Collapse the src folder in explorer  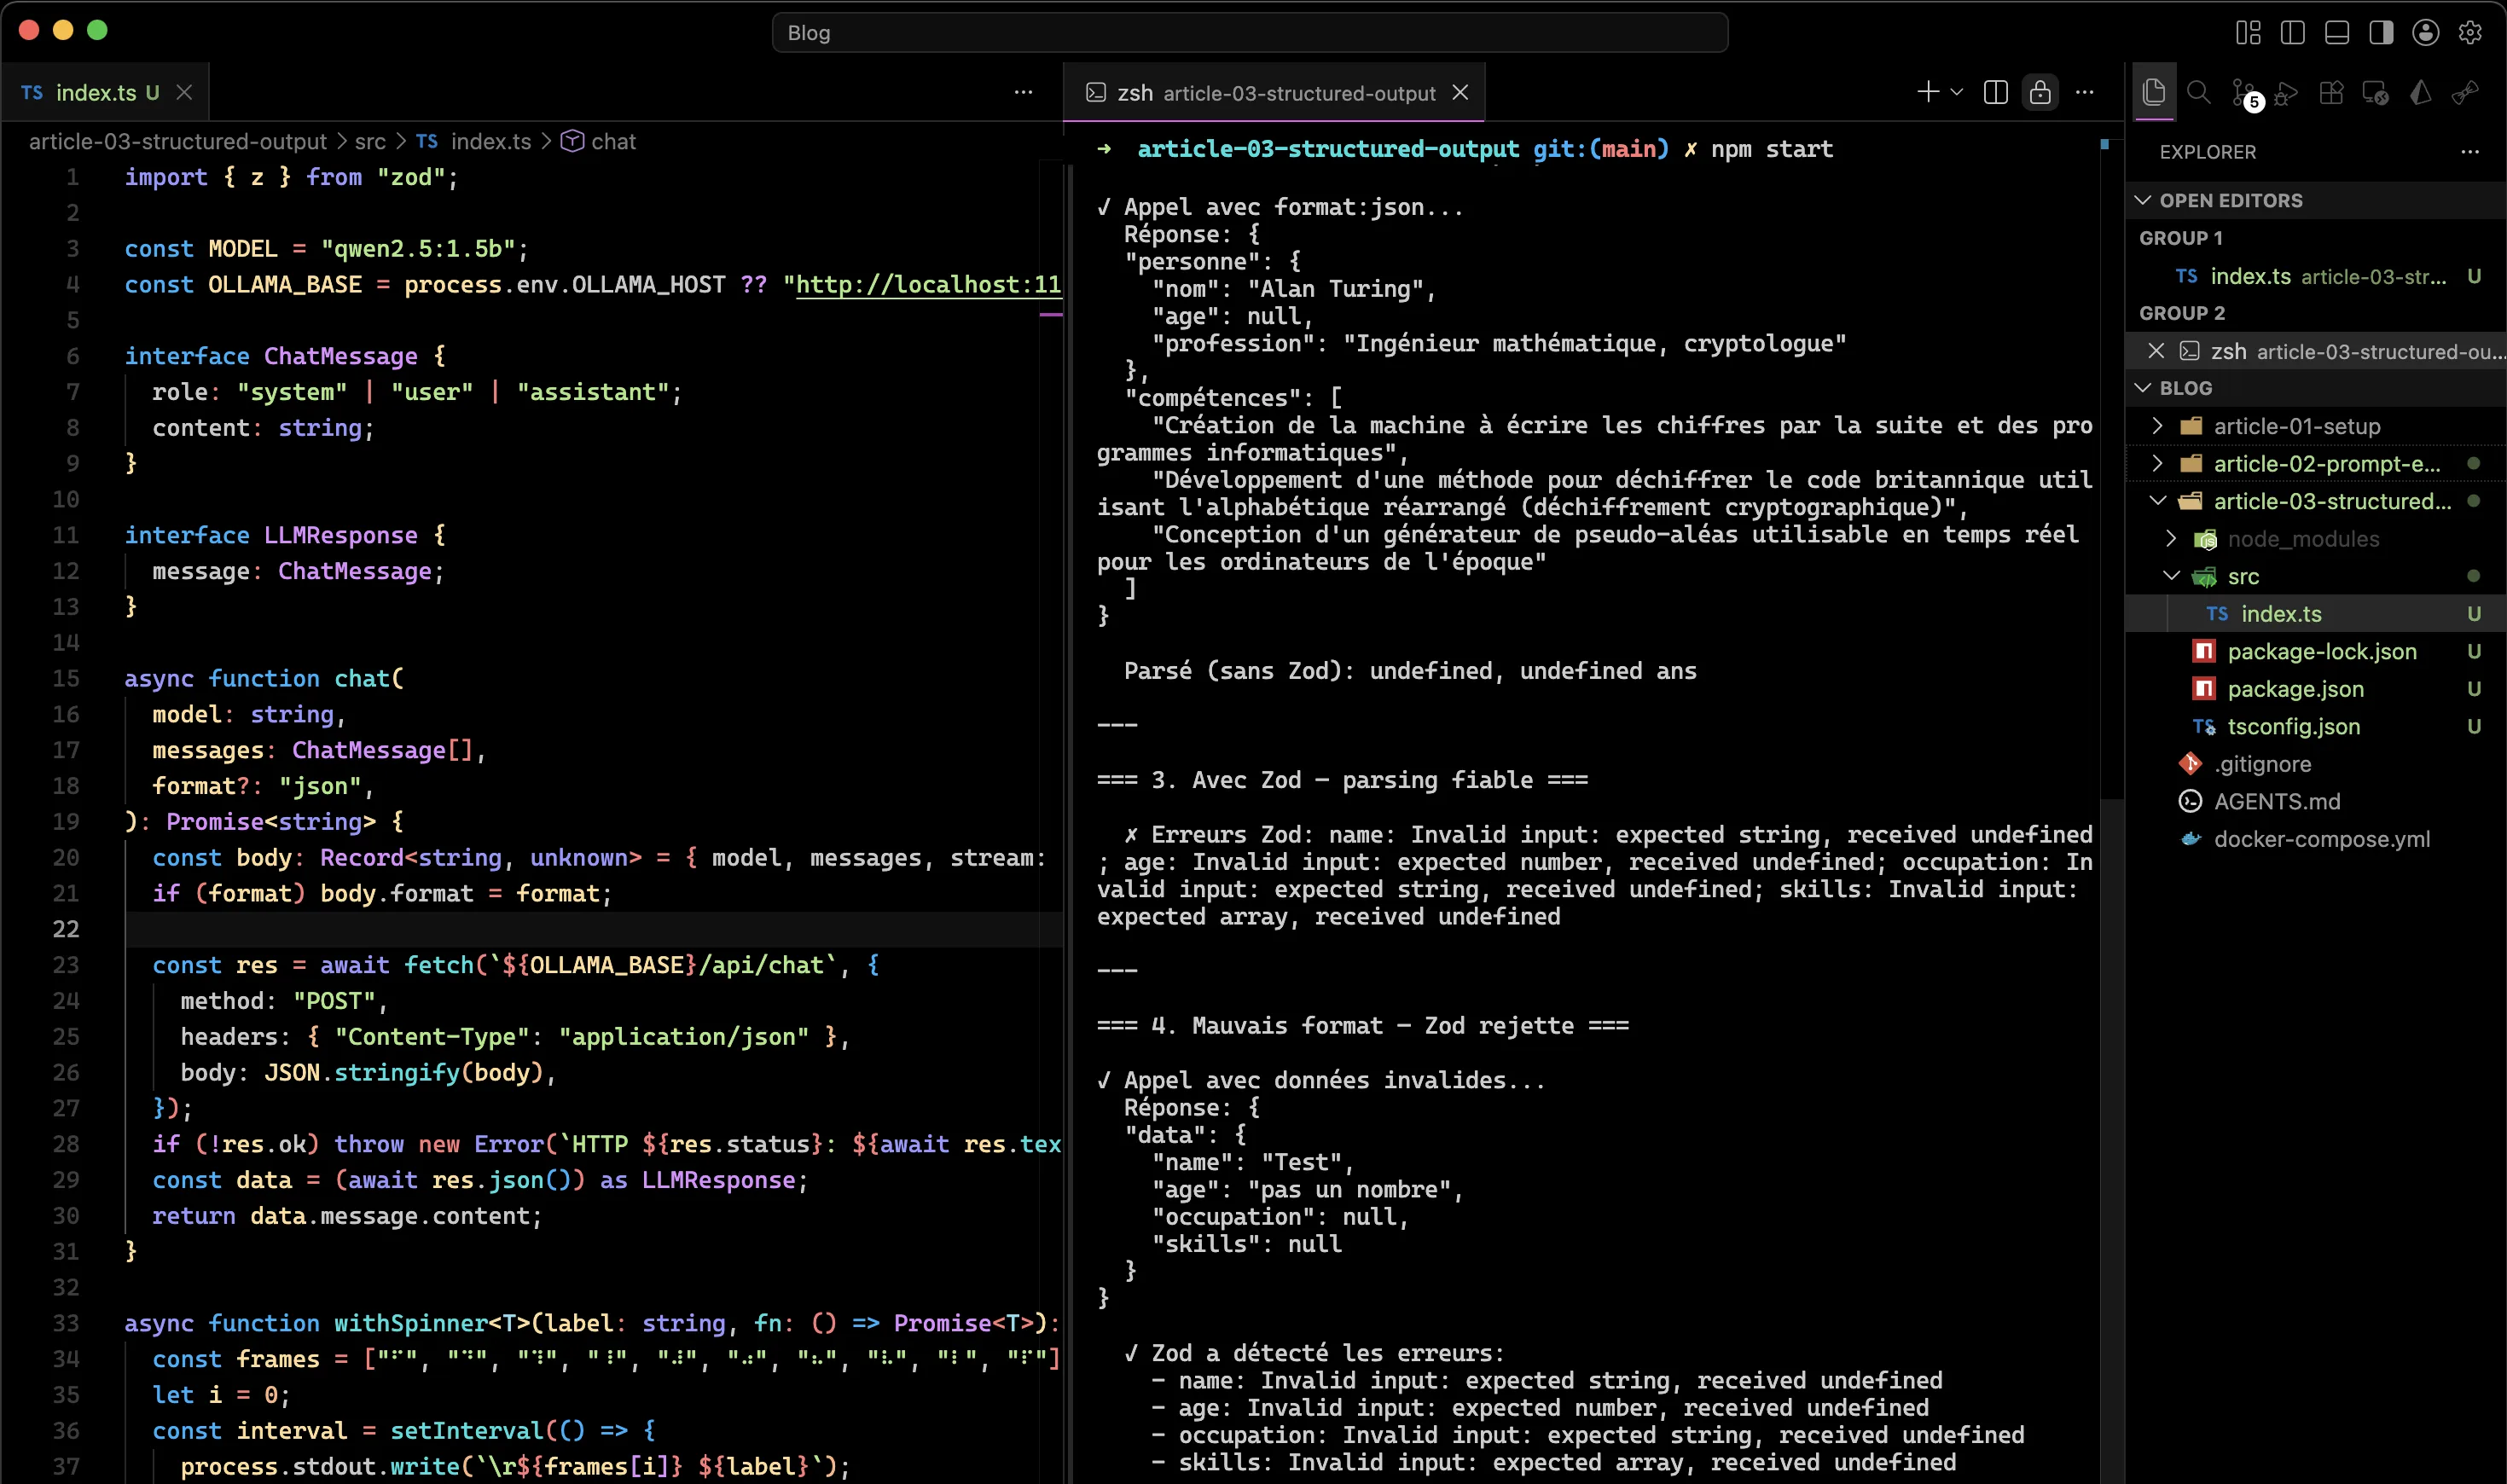click(x=2171, y=576)
